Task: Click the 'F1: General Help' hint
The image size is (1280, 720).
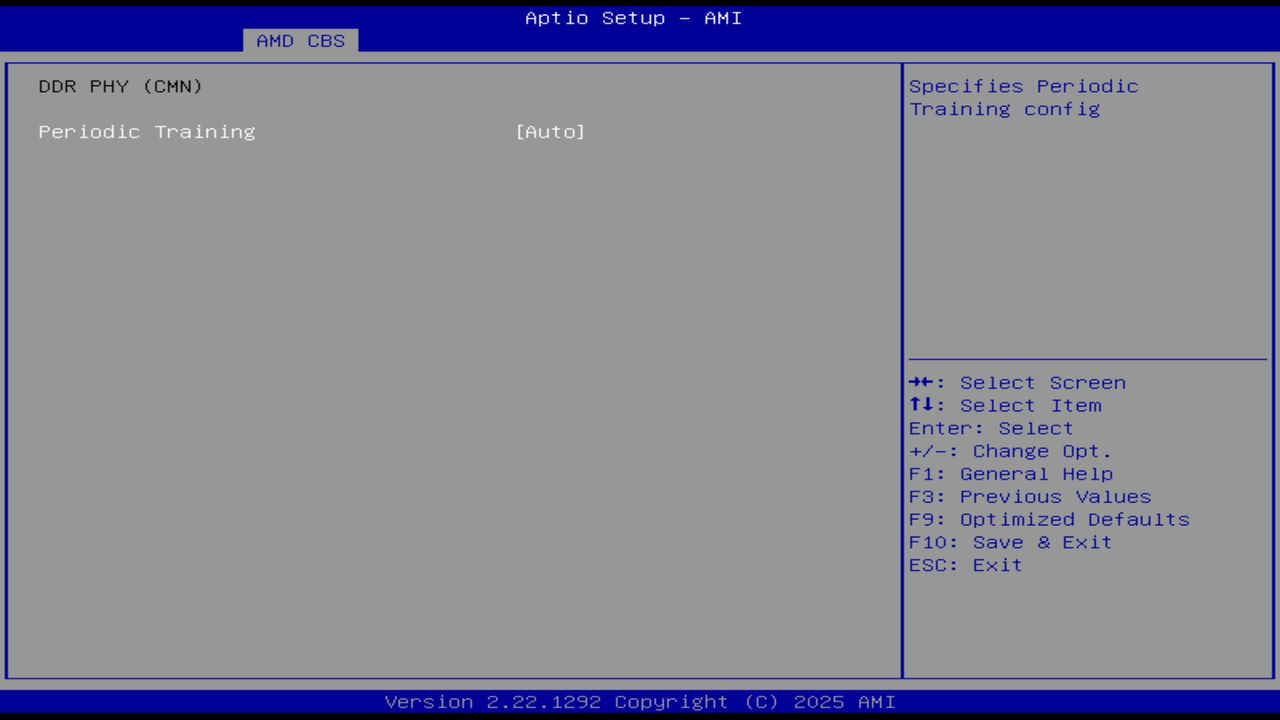Action: pyautogui.click(x=1011, y=474)
